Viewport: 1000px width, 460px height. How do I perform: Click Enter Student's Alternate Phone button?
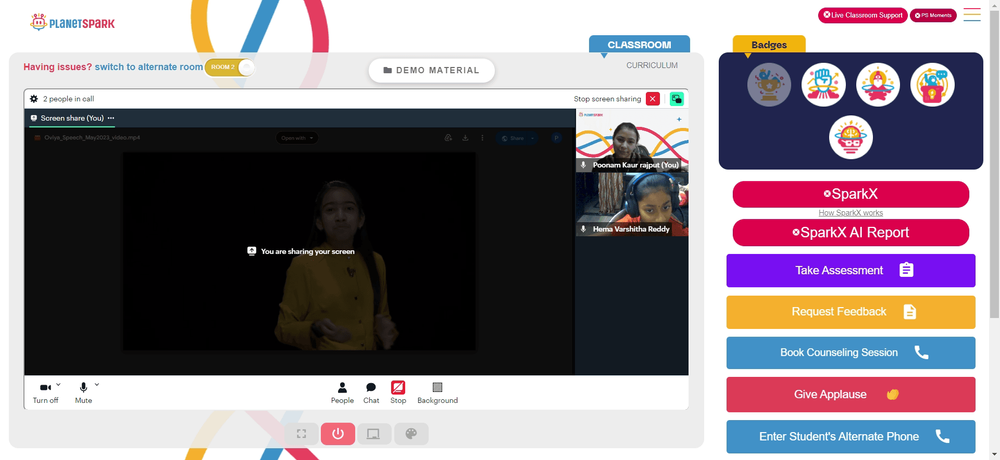851,436
